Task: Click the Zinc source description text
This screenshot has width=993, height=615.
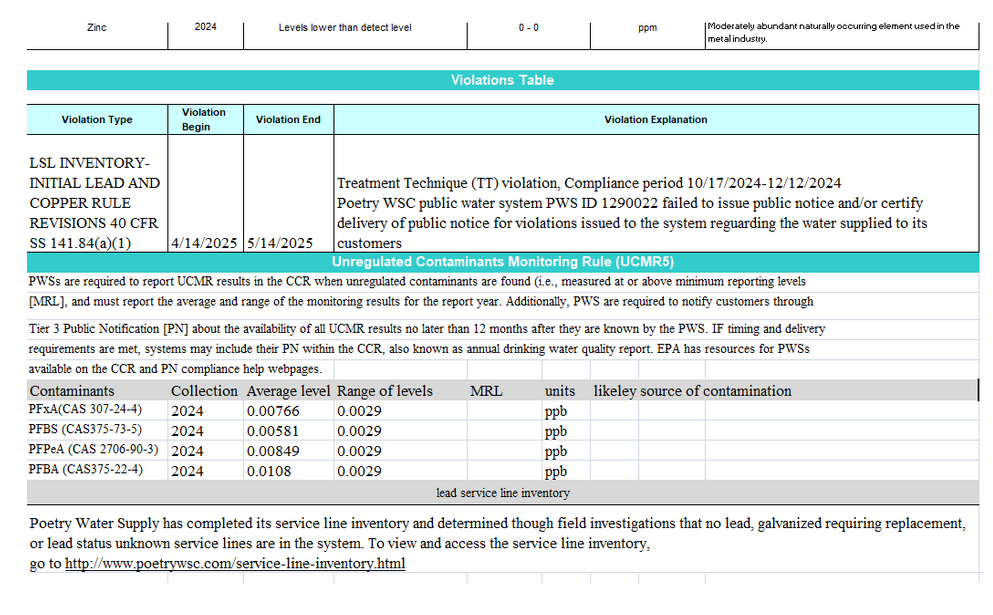Action: [x=833, y=32]
